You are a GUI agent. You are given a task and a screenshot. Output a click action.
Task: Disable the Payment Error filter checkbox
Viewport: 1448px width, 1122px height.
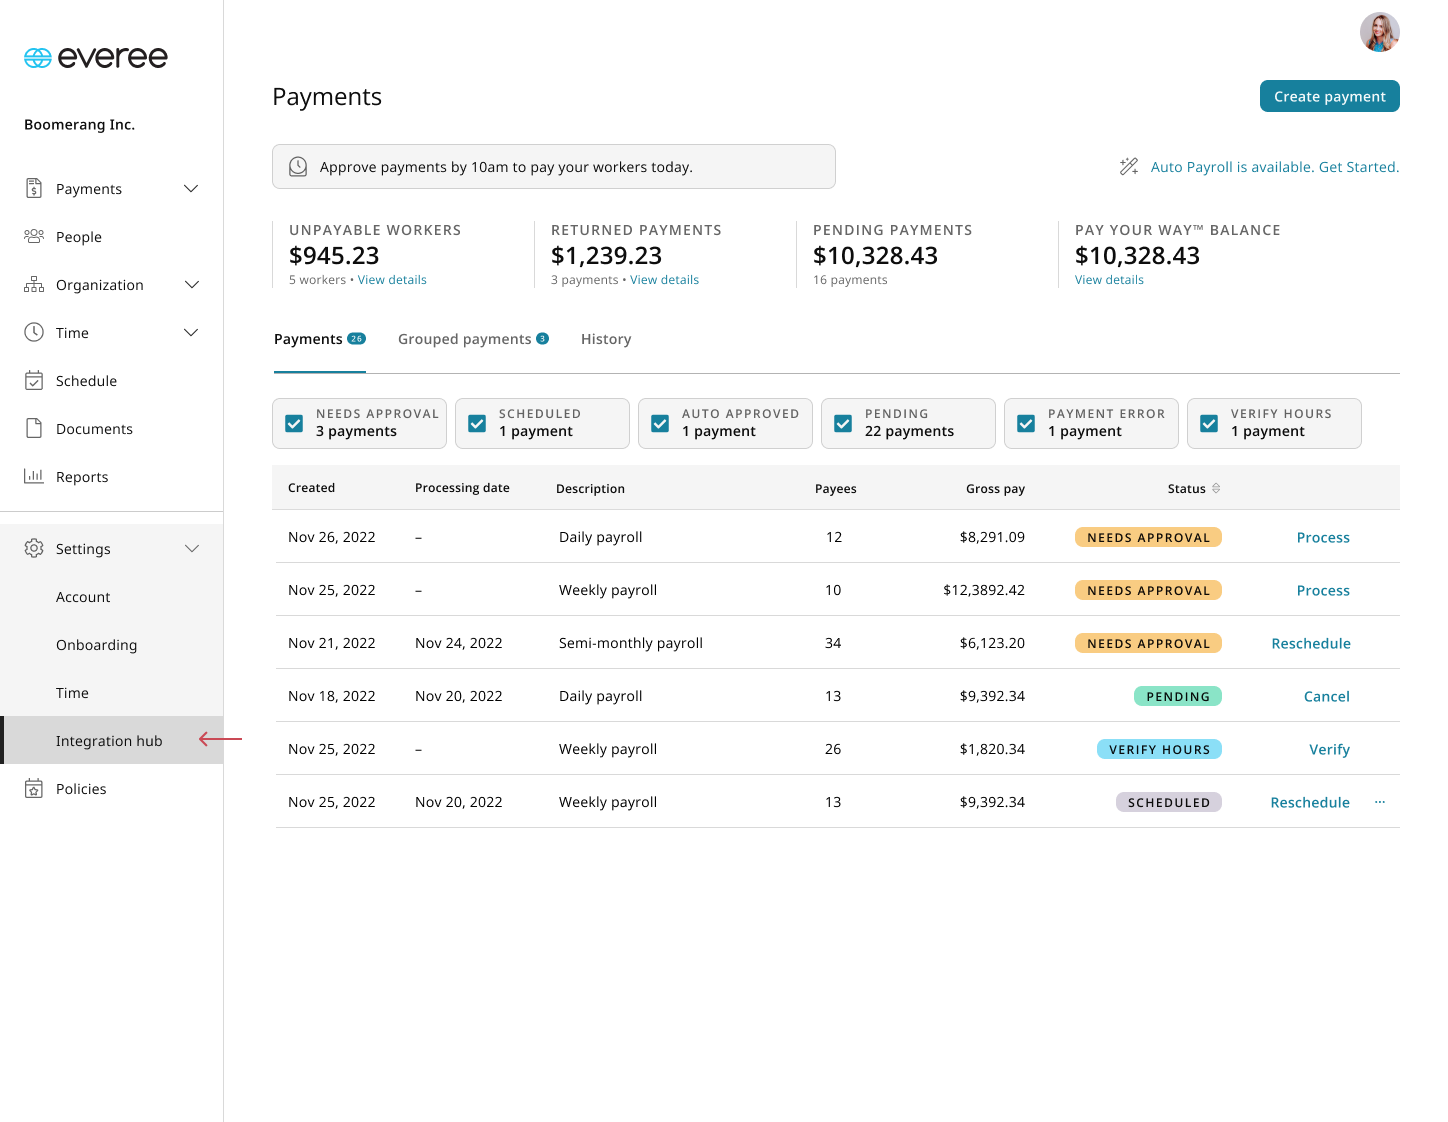point(1027,424)
